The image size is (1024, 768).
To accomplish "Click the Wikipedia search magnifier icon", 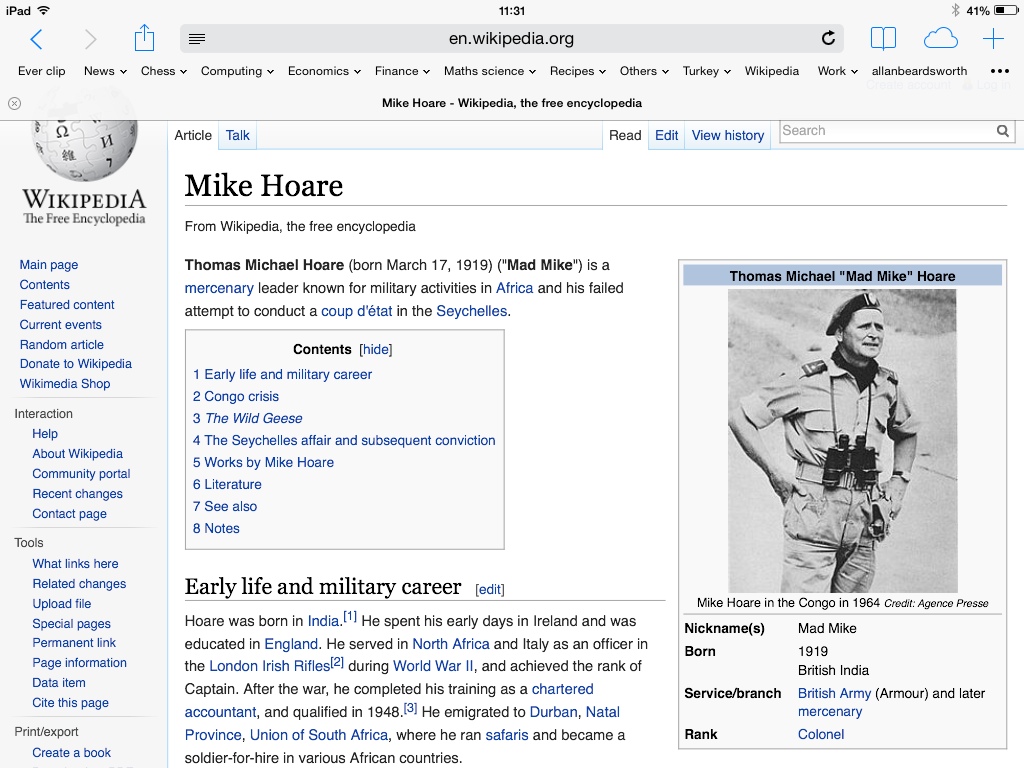I will click(1003, 131).
